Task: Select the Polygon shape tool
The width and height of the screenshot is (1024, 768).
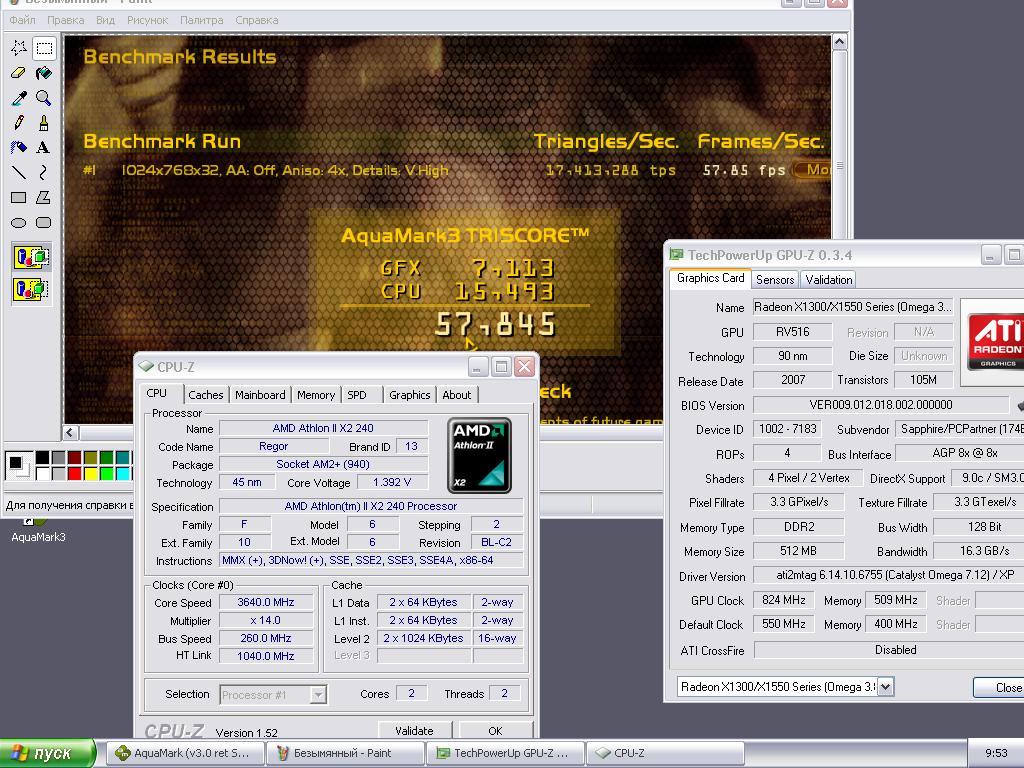Action: (x=44, y=197)
